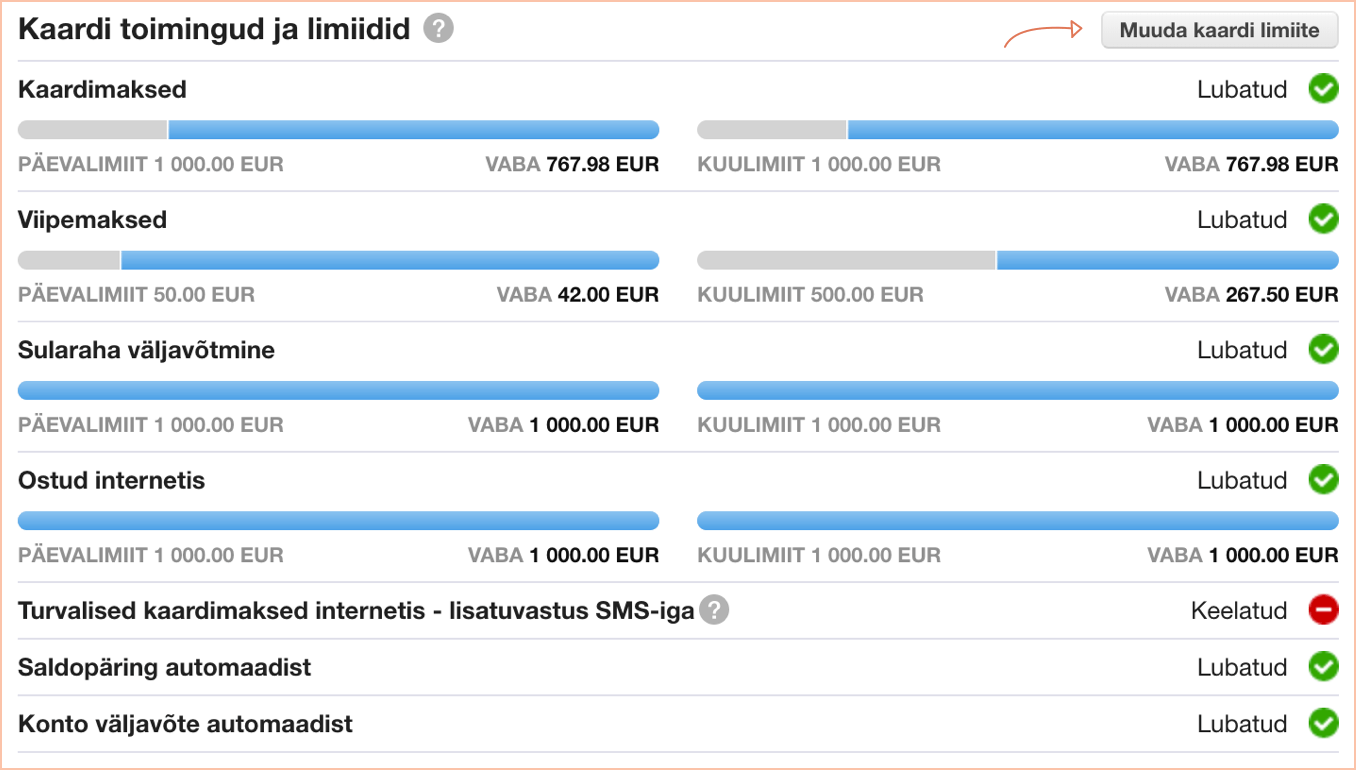
Task: Click Turvalised kaardimaksed internetis label
Action: point(222,610)
